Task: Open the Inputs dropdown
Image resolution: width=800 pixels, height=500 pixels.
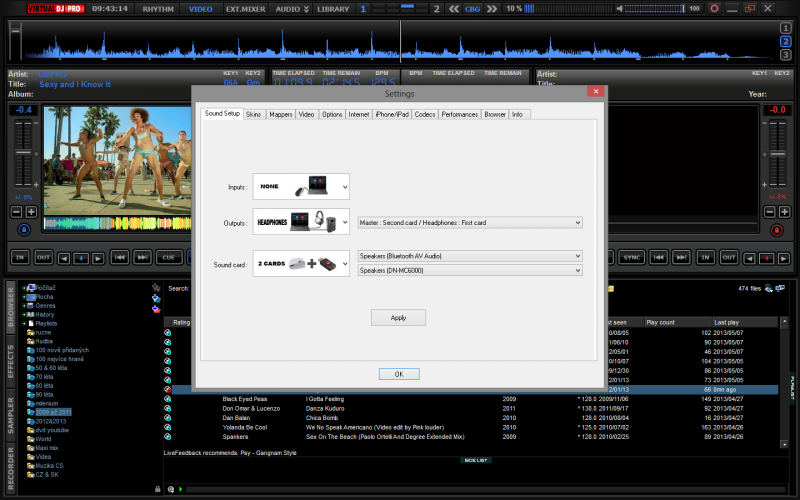Action: click(x=301, y=186)
